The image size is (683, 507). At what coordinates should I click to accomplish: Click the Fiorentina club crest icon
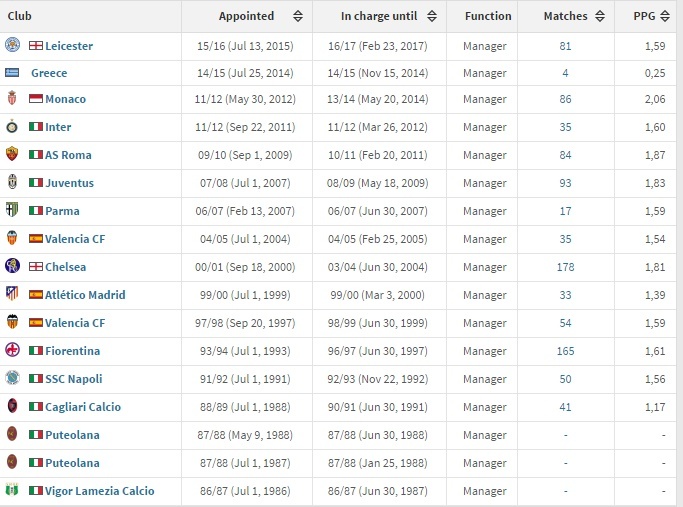click(x=12, y=351)
